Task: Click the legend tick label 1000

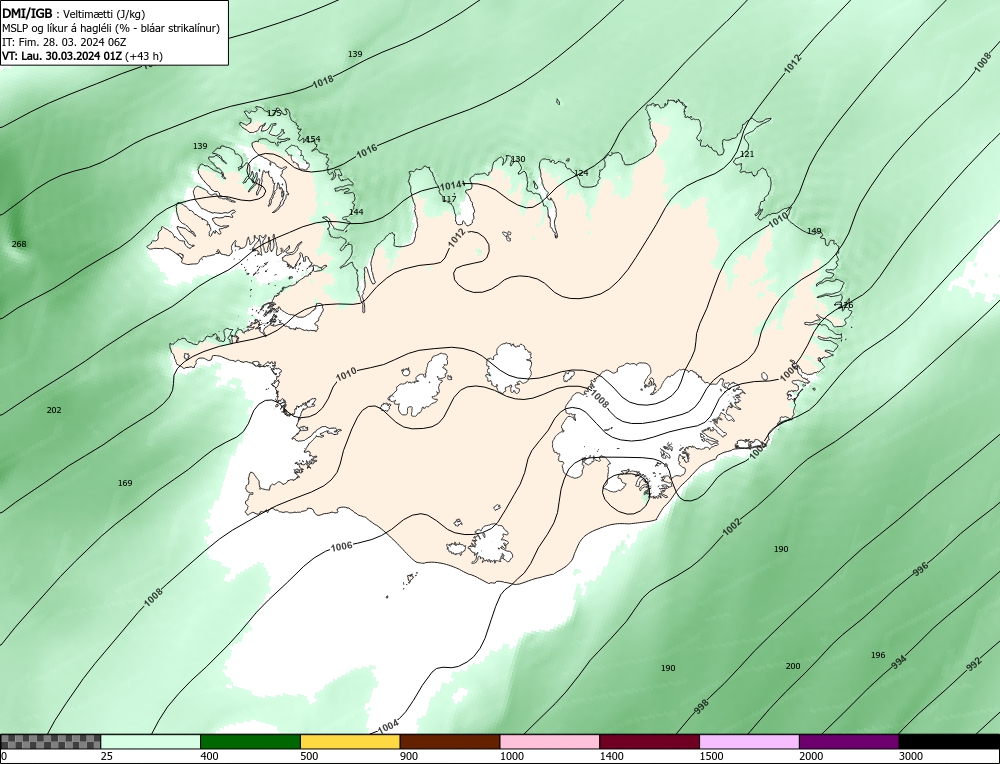Action: point(511,757)
